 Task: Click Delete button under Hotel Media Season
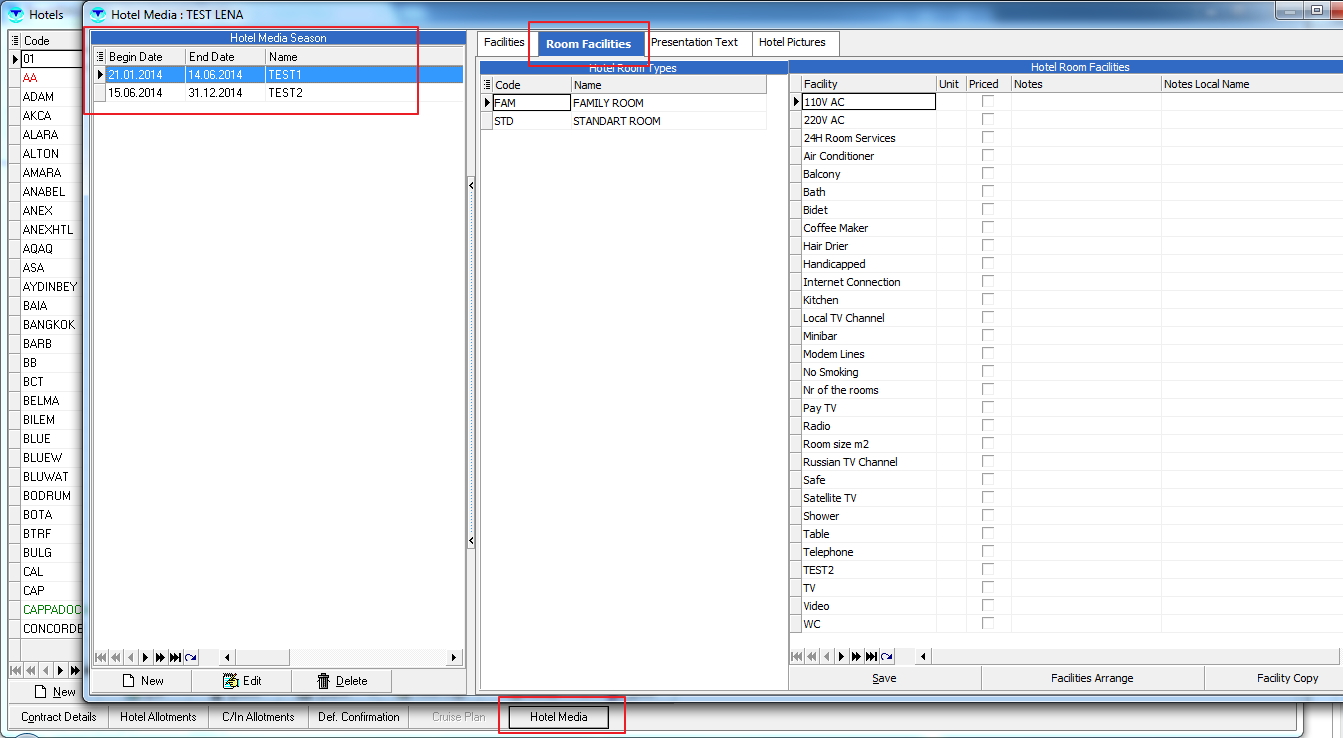[x=341, y=681]
